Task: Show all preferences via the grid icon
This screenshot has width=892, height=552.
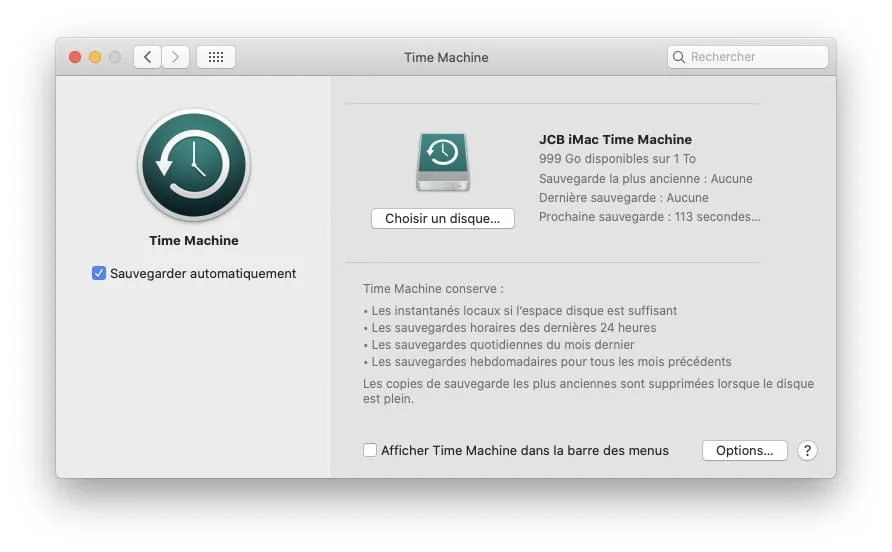Action: click(x=216, y=57)
